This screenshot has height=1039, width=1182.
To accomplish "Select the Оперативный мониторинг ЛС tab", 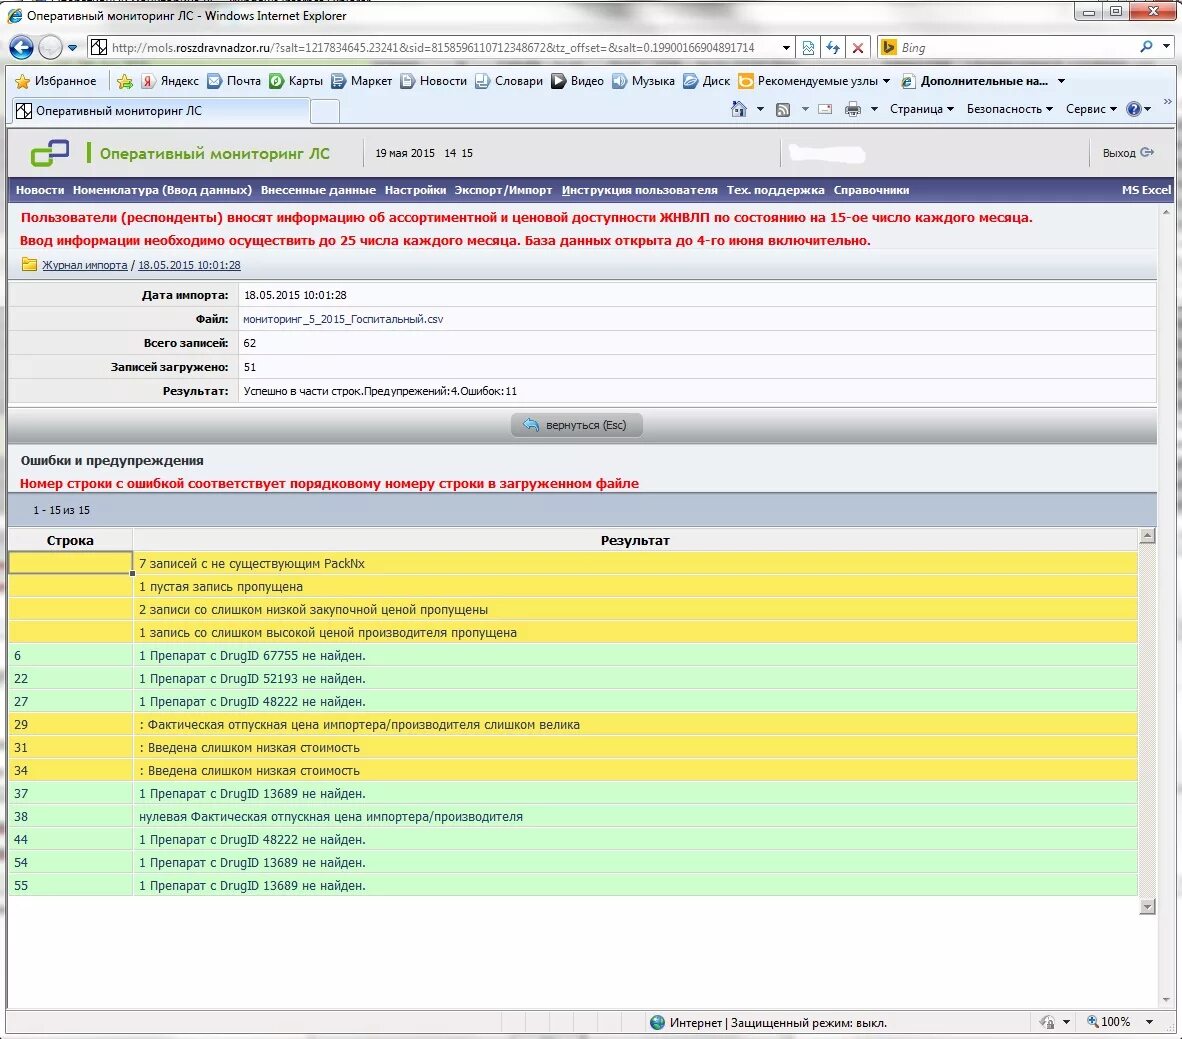I will tap(160, 111).
